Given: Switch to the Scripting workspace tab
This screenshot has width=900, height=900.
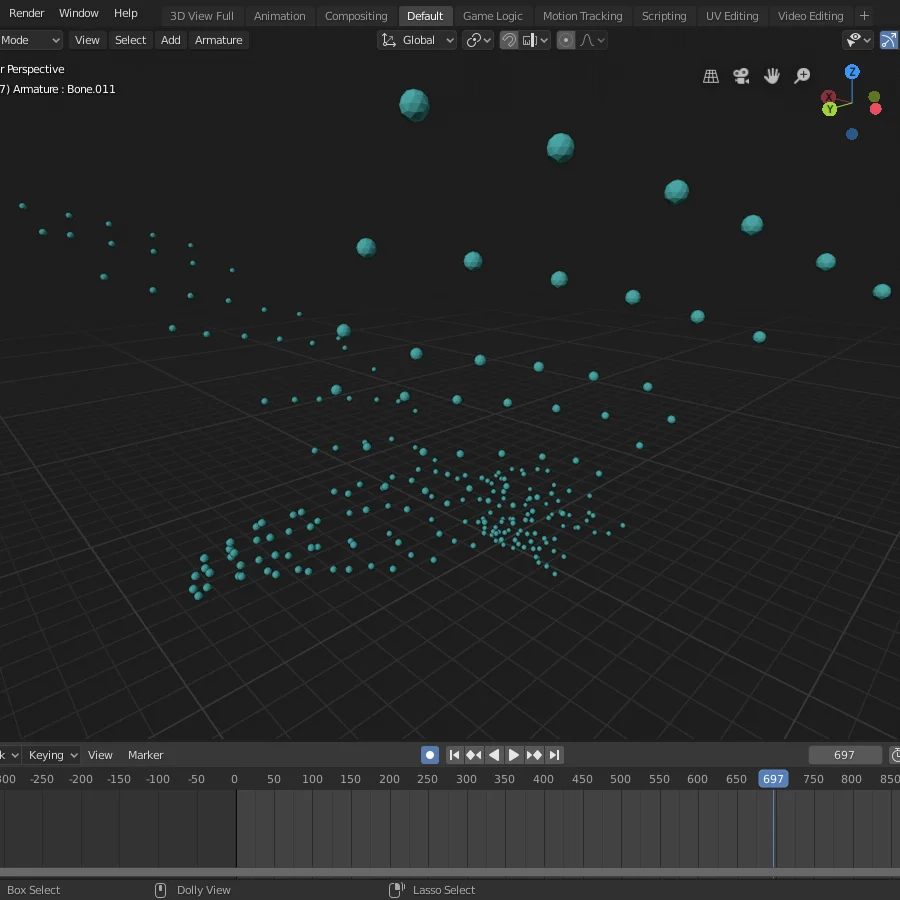Looking at the screenshot, I should (663, 16).
